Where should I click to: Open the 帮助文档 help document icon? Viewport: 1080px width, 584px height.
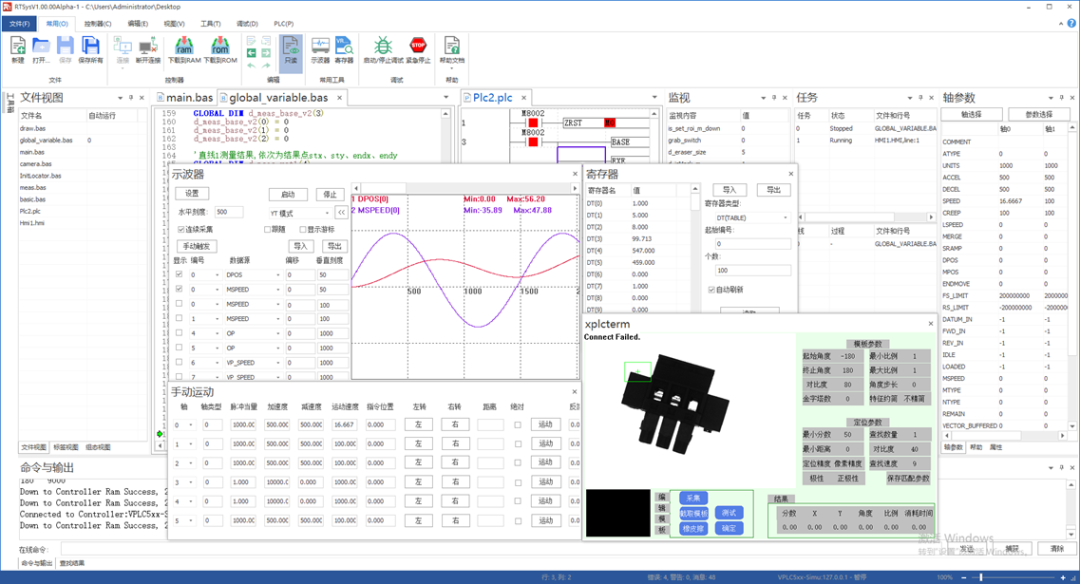(x=452, y=46)
